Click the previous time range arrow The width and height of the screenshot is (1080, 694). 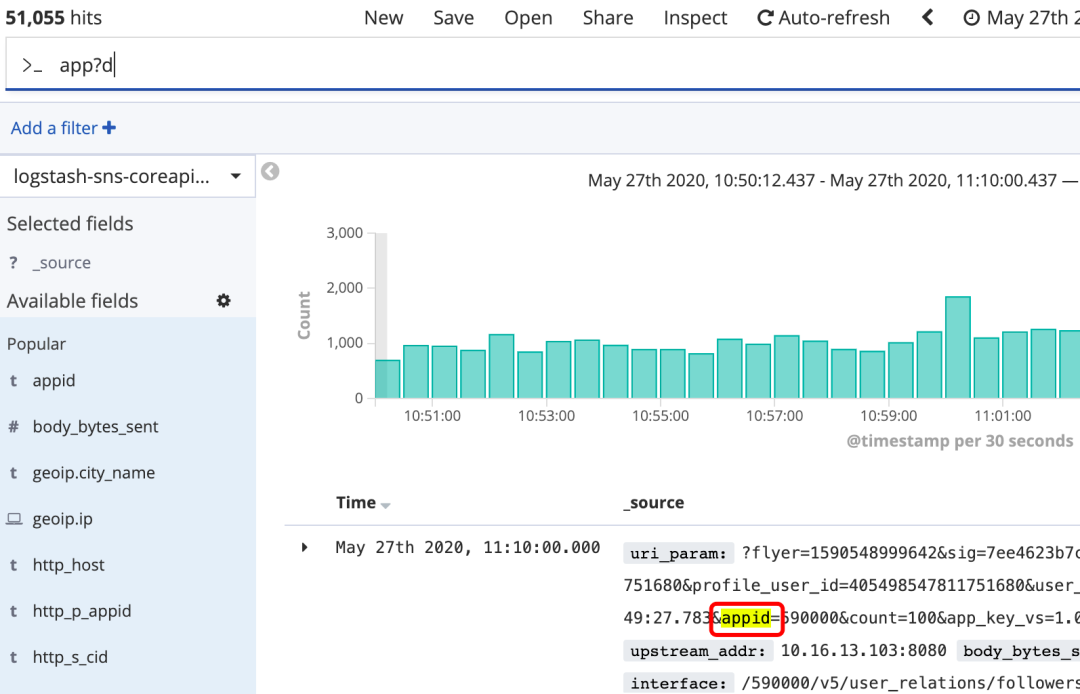[x=927, y=18]
